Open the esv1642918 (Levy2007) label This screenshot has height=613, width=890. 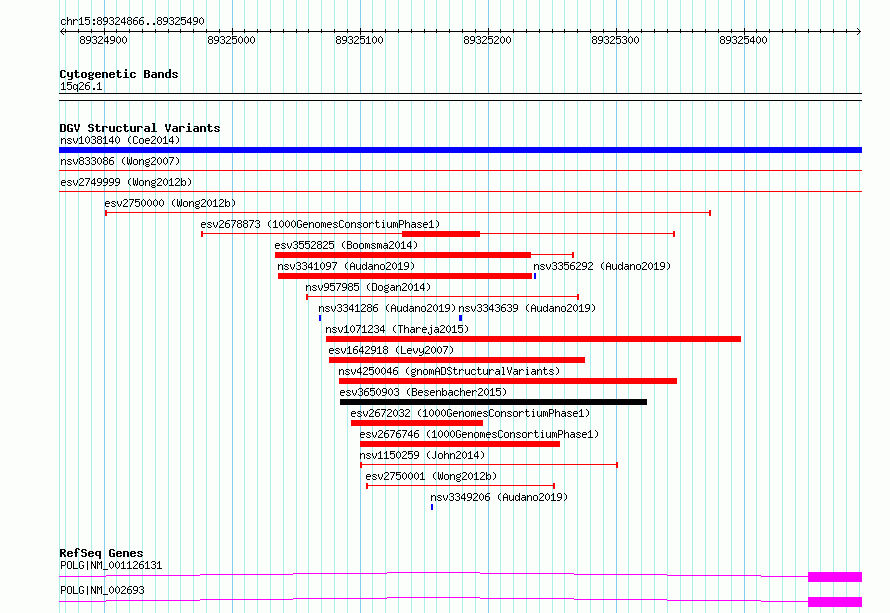(x=391, y=350)
